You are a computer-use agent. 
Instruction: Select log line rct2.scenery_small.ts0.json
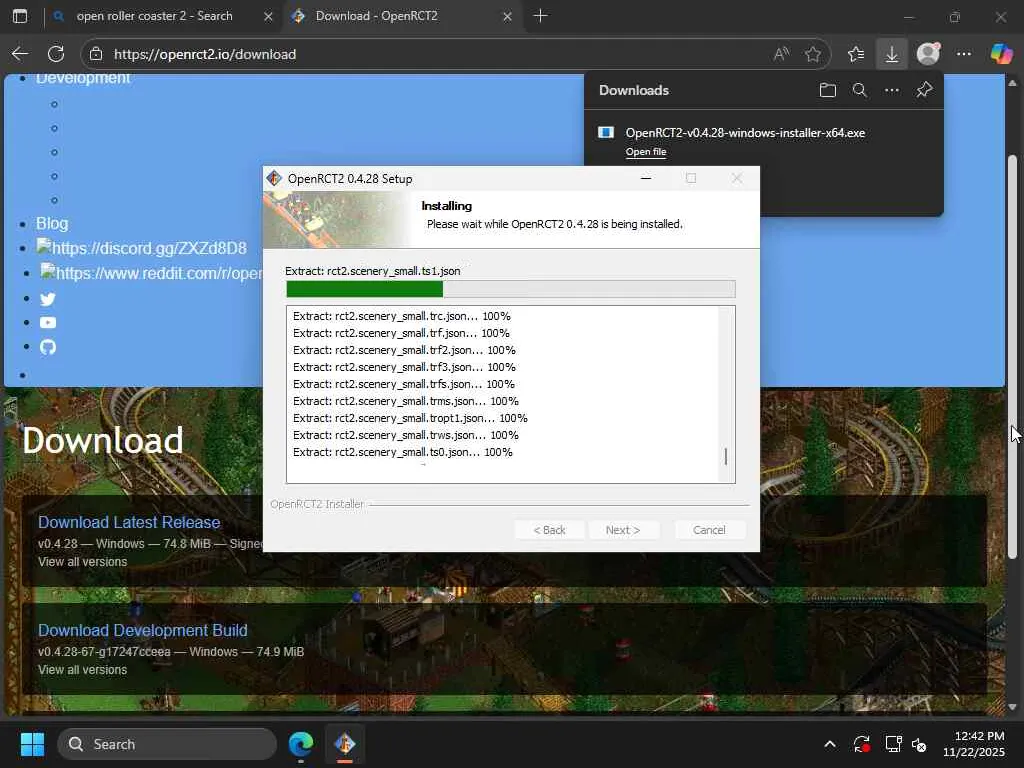tap(402, 452)
